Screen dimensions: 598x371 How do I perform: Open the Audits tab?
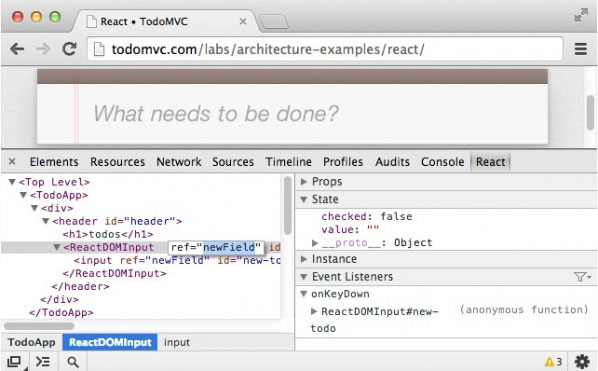[392, 162]
